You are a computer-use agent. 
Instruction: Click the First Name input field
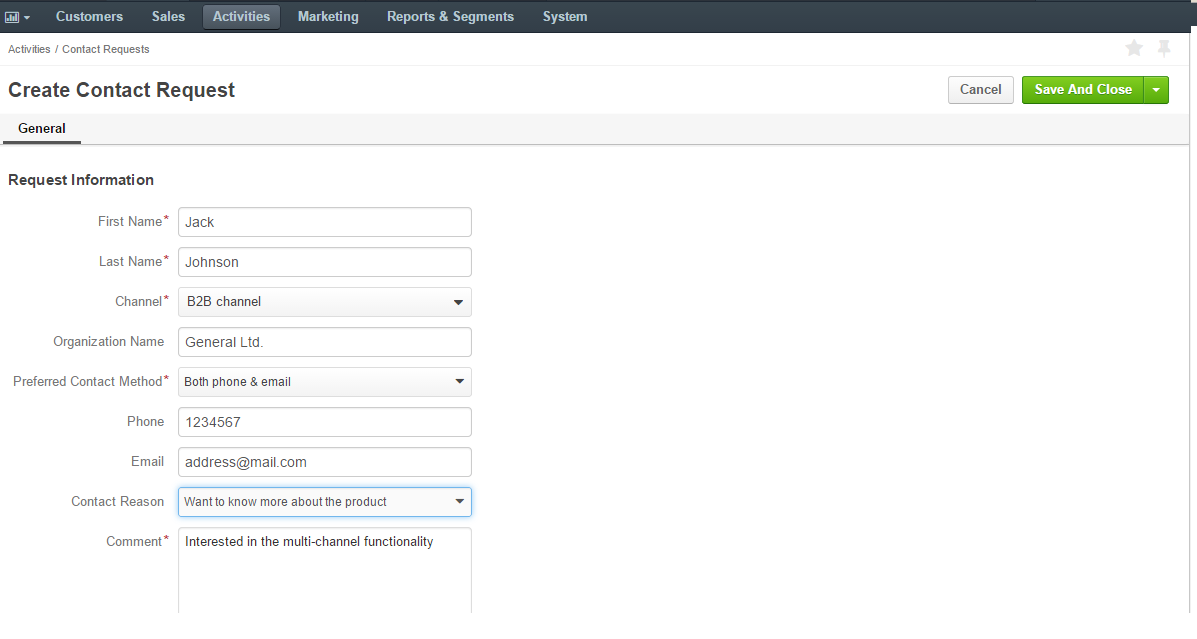click(x=324, y=222)
